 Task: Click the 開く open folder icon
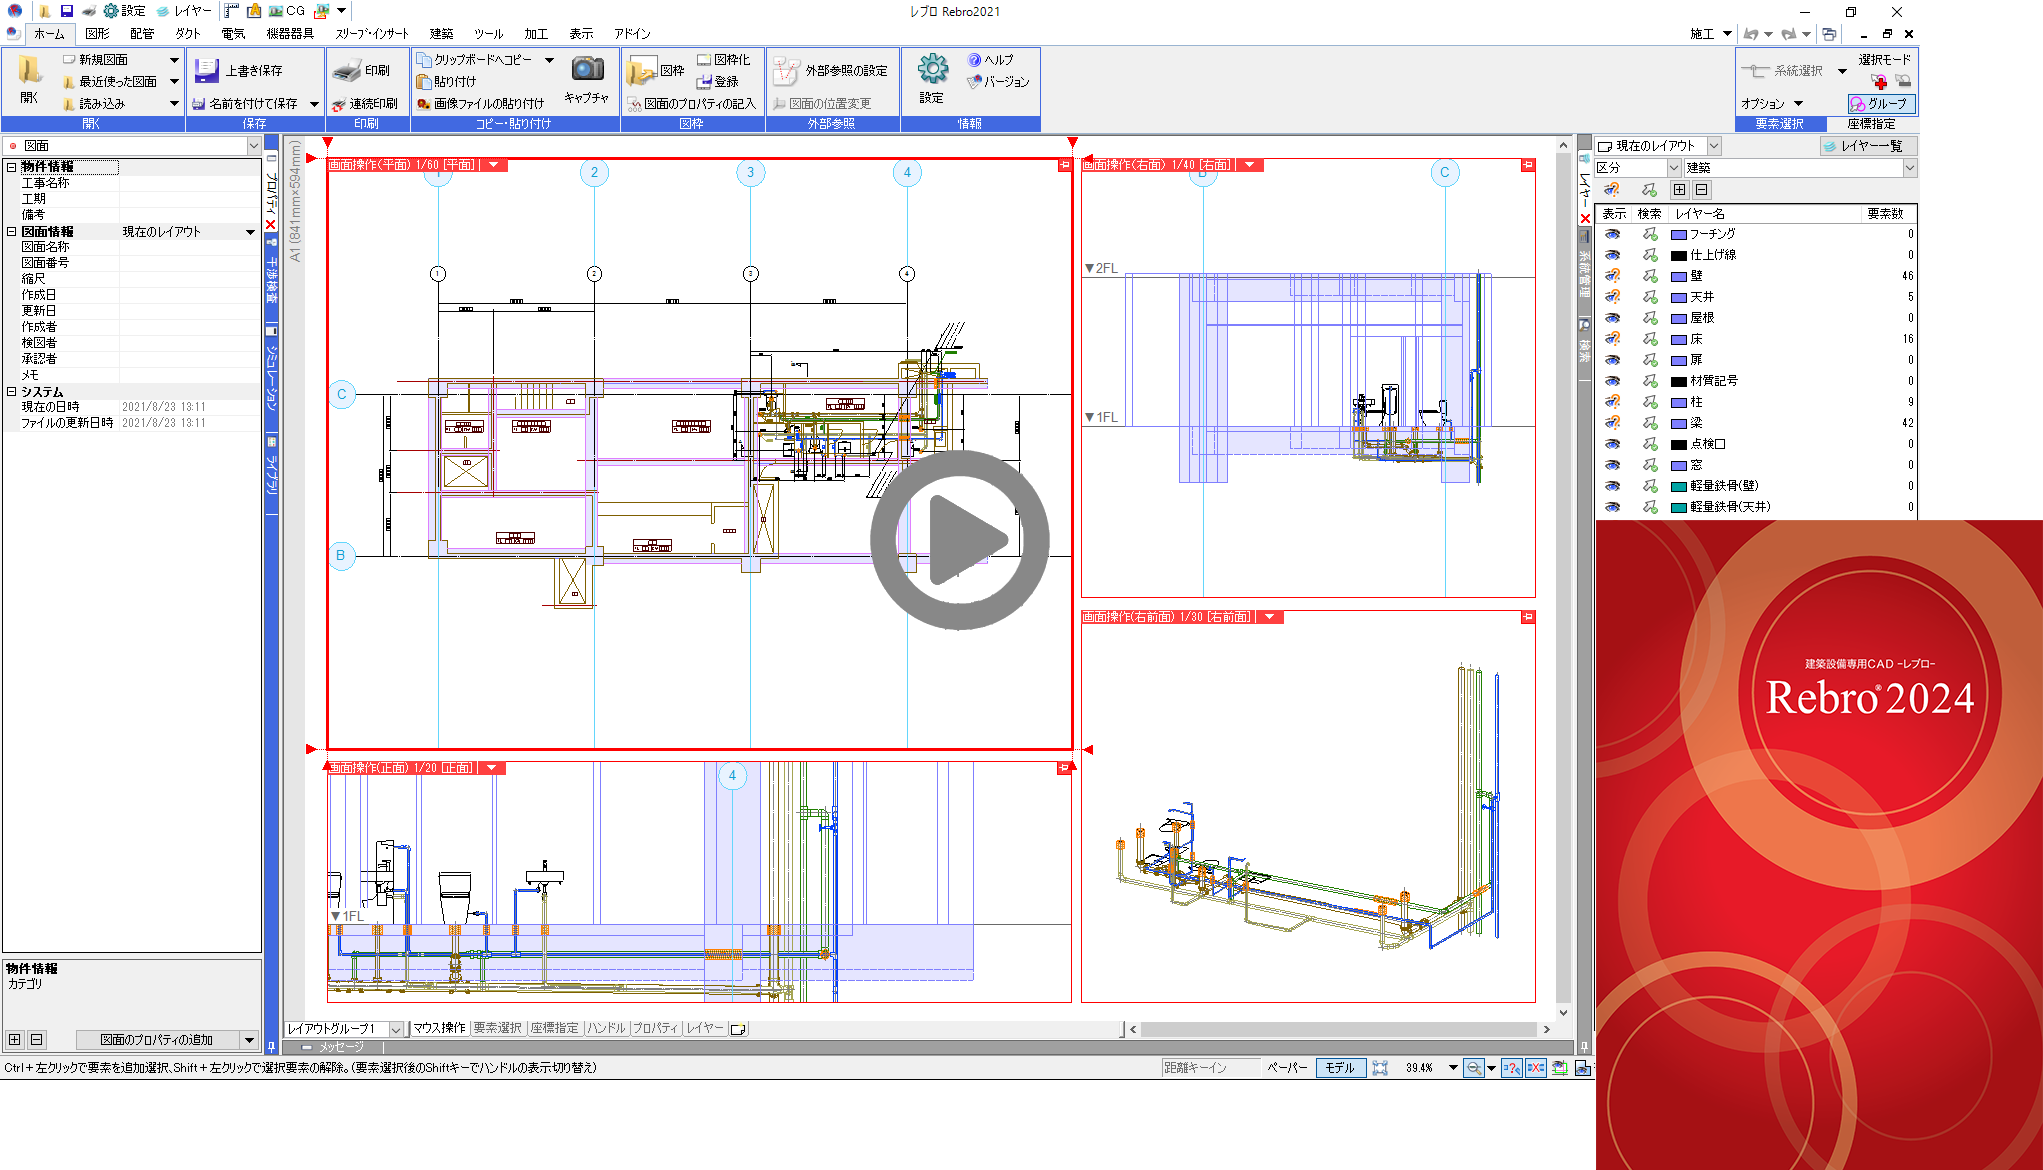29,70
